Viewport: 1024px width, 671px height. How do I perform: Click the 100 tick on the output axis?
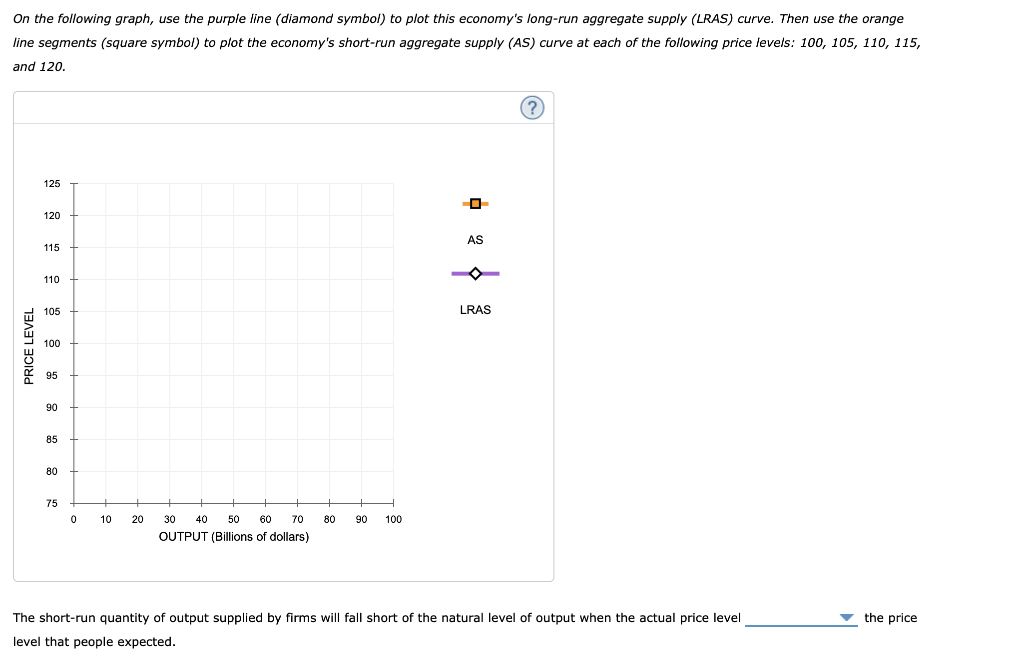(x=392, y=519)
